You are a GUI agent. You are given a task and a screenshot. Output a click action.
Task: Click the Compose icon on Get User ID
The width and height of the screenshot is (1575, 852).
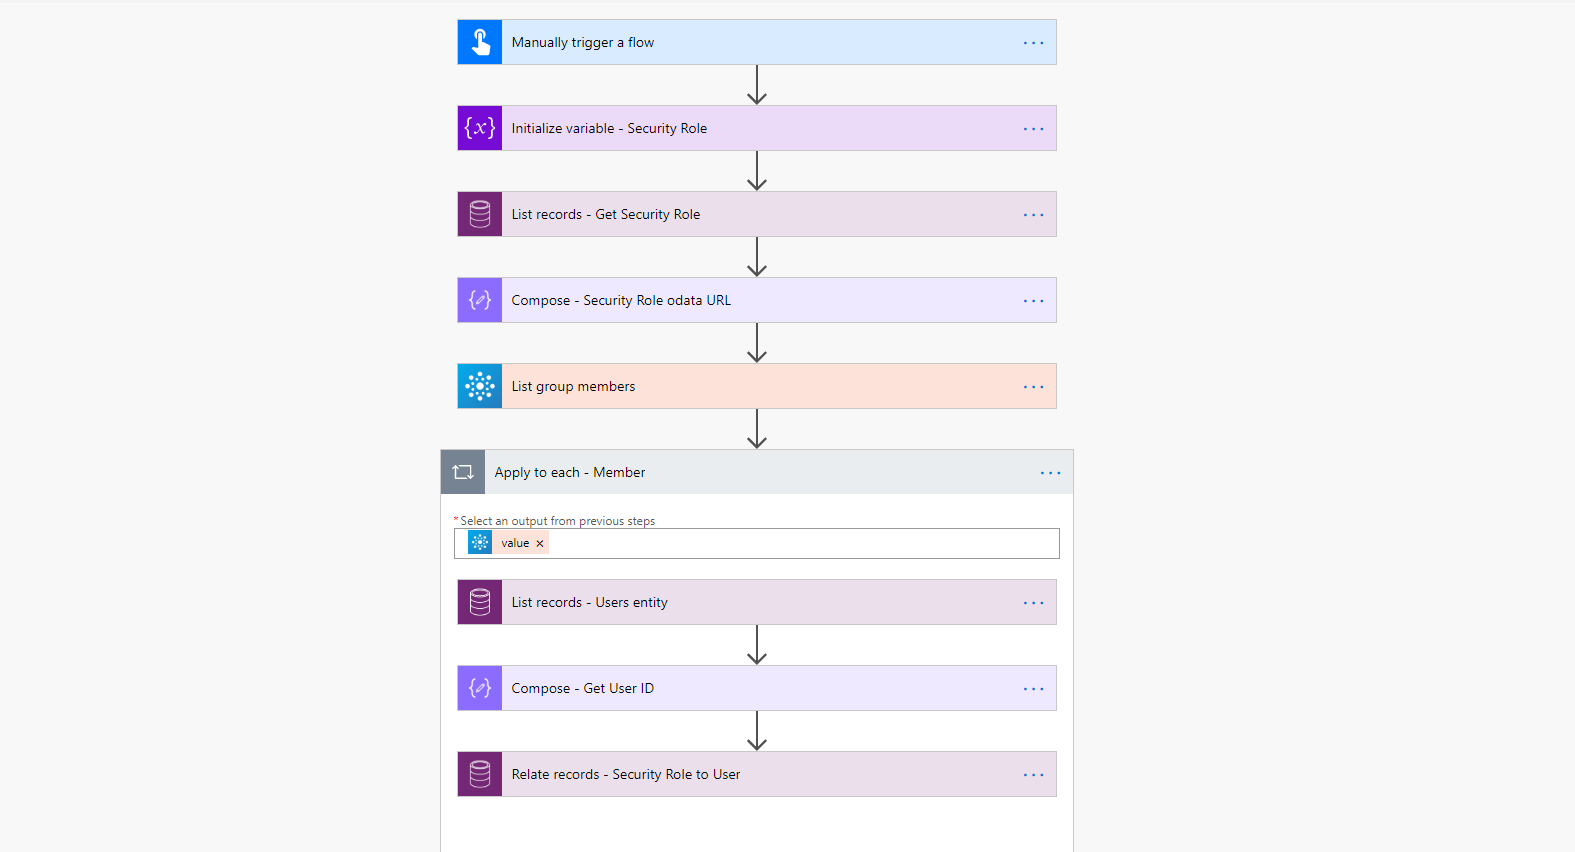tap(479, 687)
